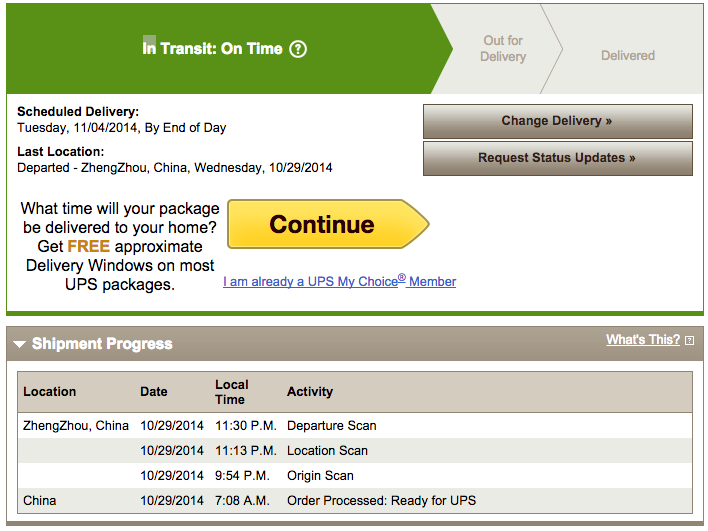
Task: Click the Activity column header
Action: coord(310,391)
